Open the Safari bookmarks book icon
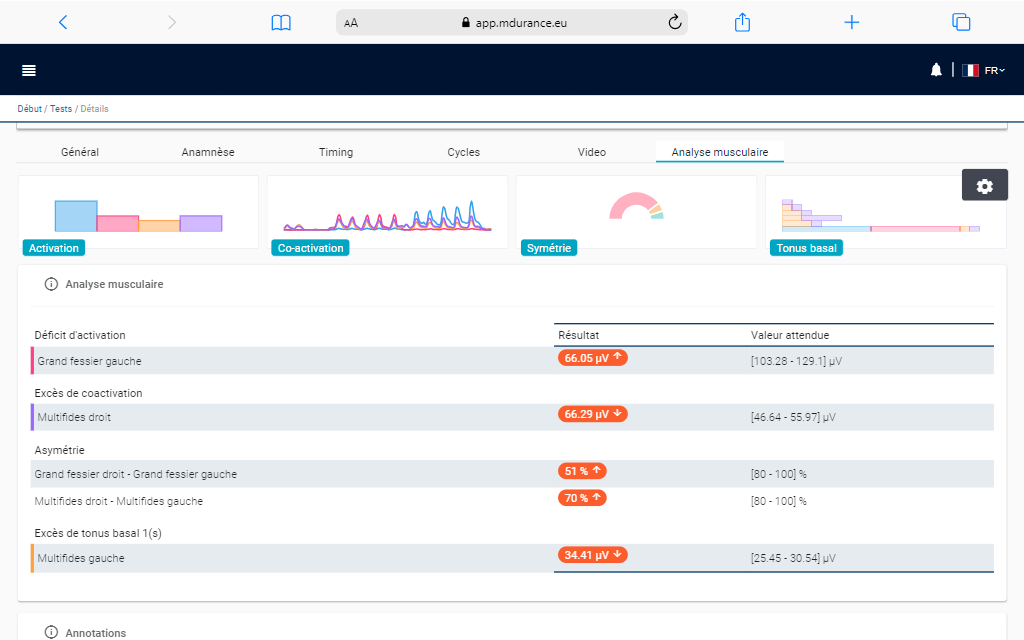This screenshot has width=1024, height=640. point(281,22)
